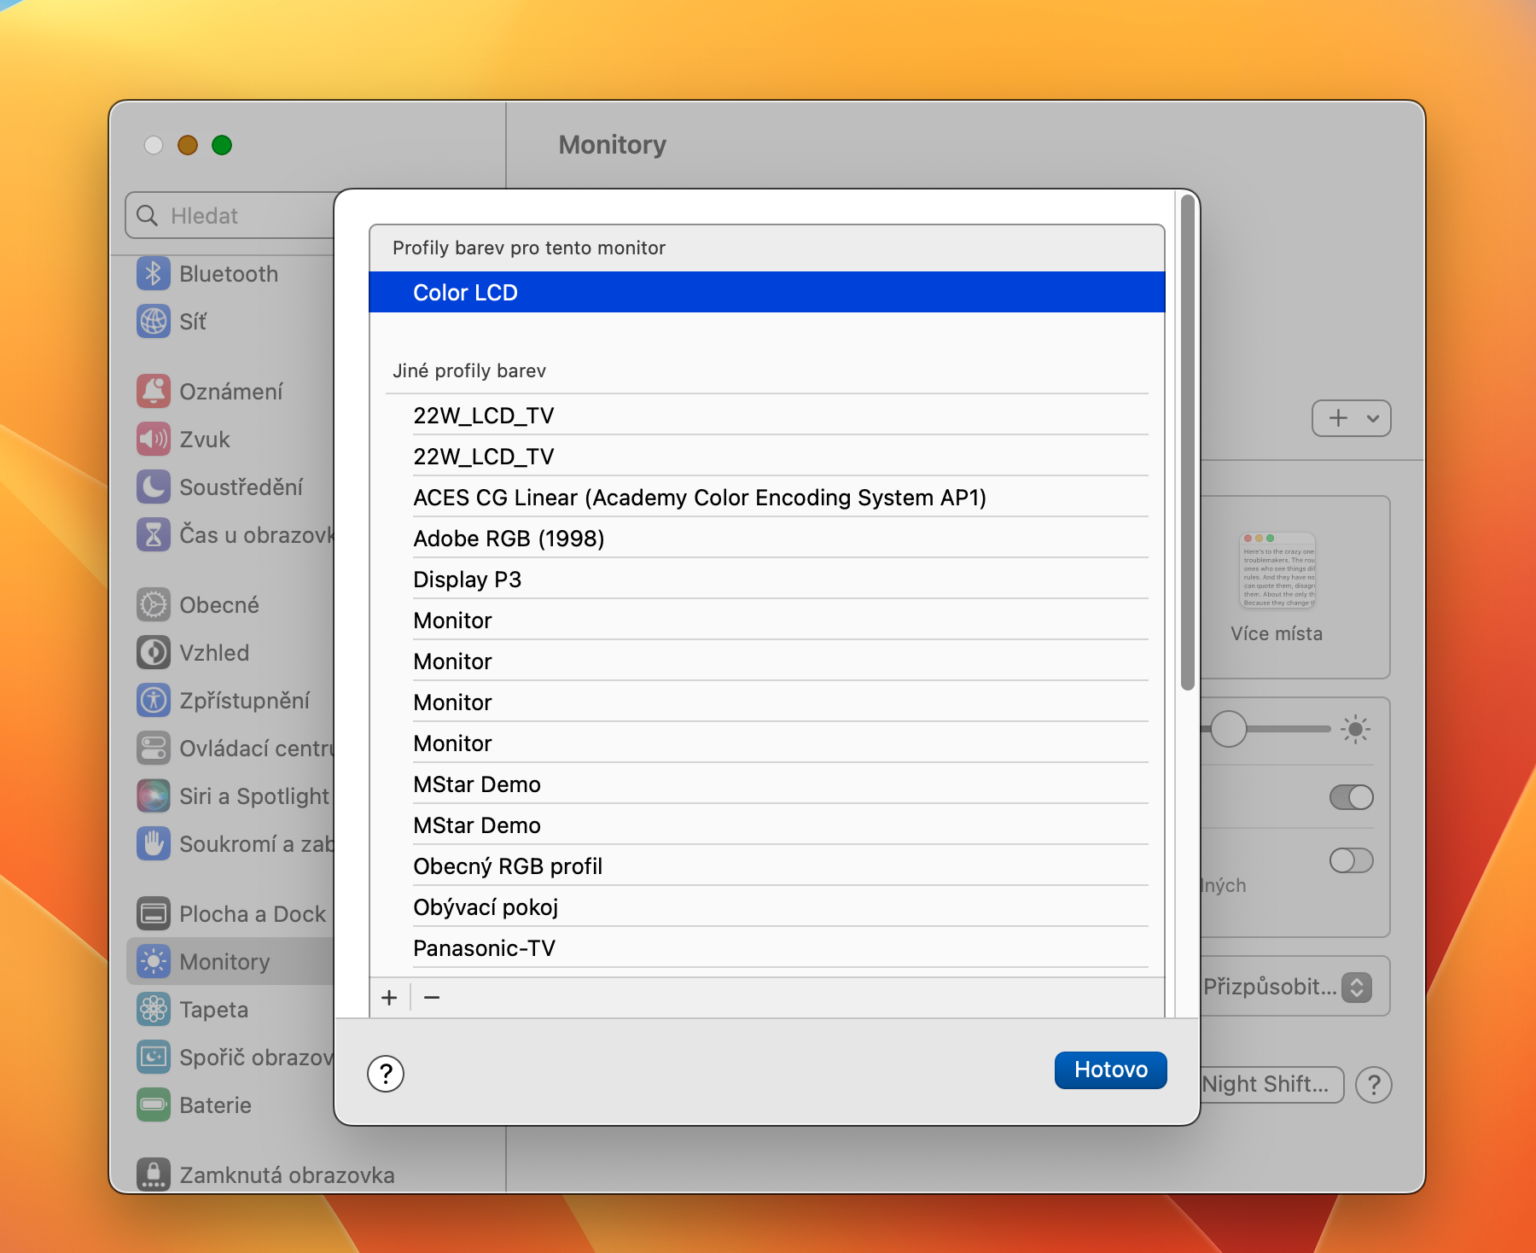Adjust the brightness slider knob

pyautogui.click(x=1229, y=729)
